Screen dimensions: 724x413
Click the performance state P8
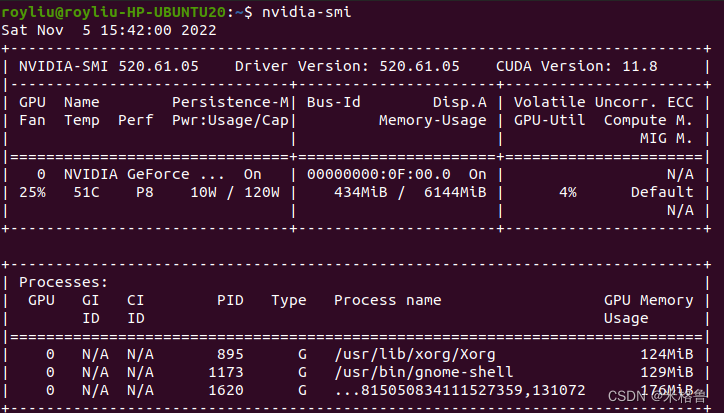tap(145, 192)
